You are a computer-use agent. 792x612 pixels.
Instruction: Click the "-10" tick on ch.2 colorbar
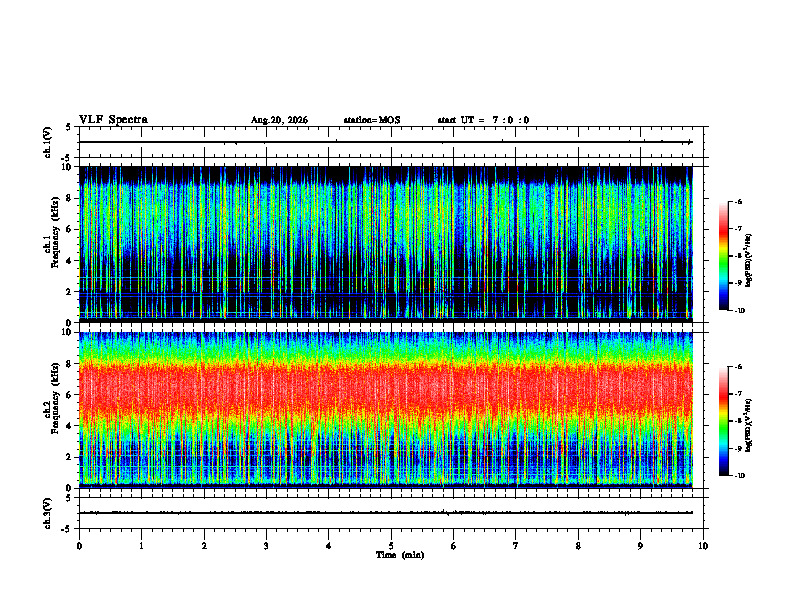[740, 476]
